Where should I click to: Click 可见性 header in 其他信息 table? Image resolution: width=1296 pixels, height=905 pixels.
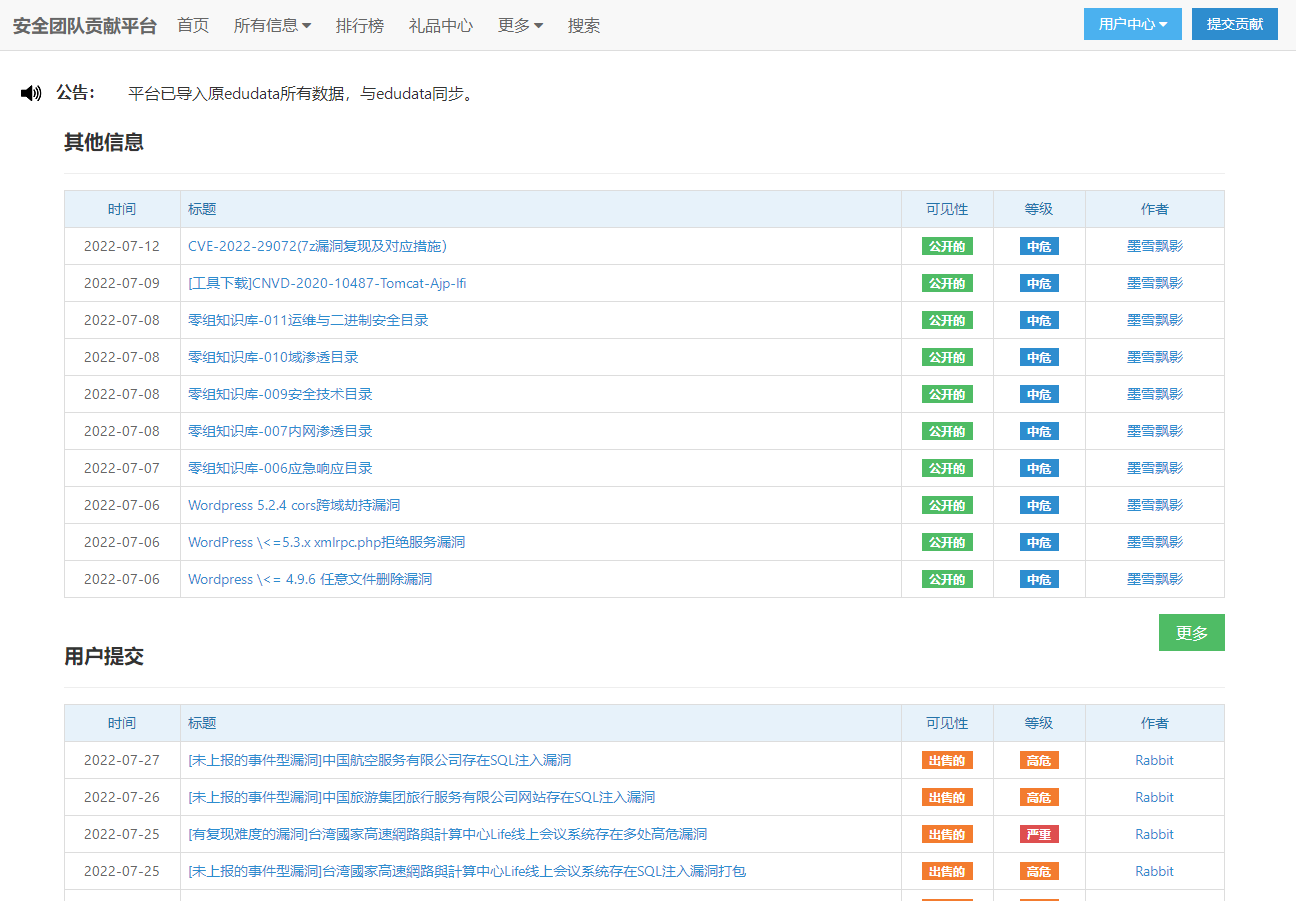pos(947,209)
